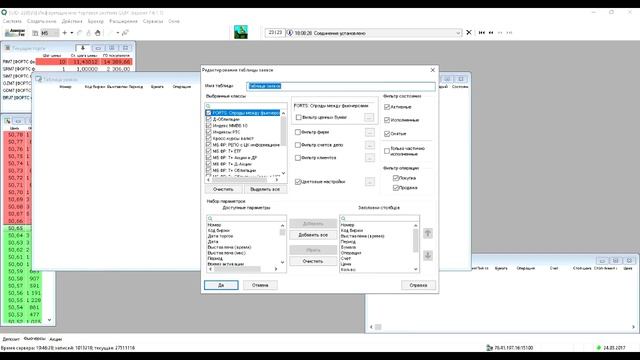Open the ellipsis button beside Цветовые настройки
This screenshot has height=360, width=640.
pos(369,182)
